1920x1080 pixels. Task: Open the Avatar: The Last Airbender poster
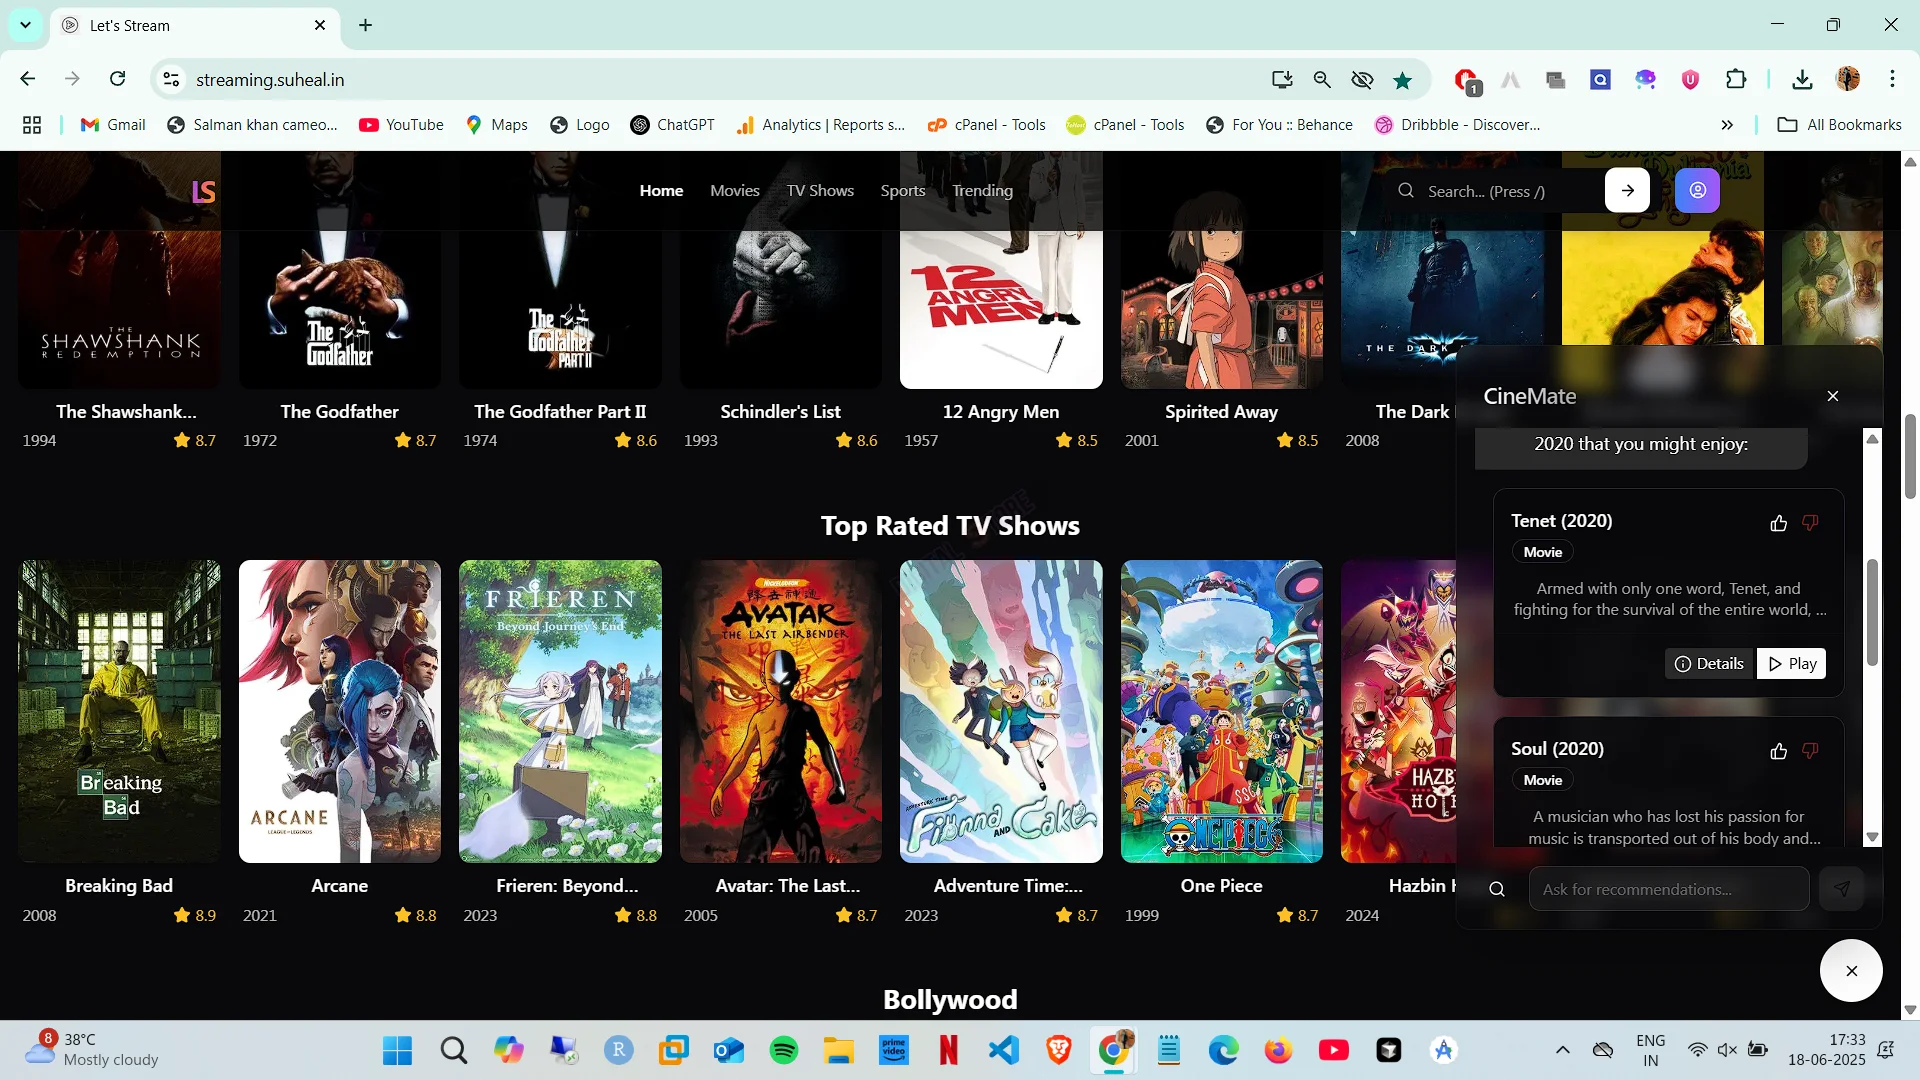point(781,711)
